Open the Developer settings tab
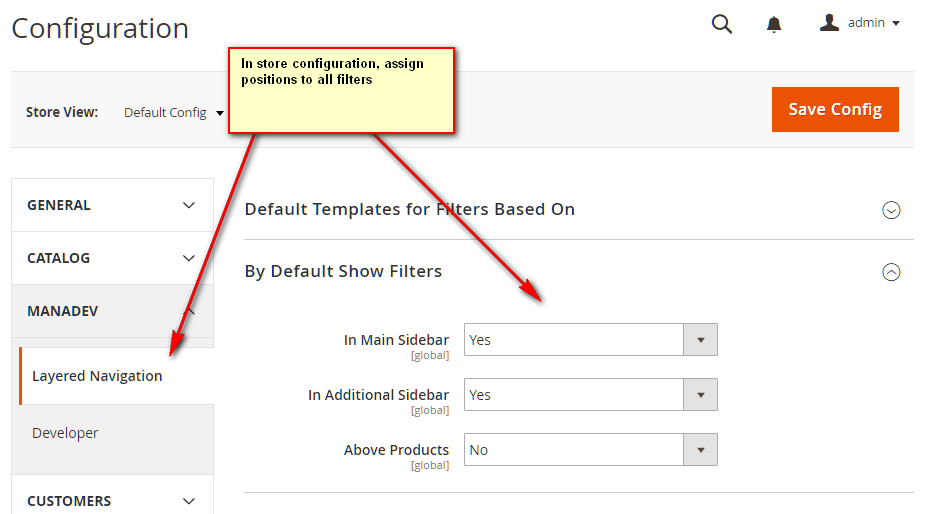934x514 pixels. (65, 433)
